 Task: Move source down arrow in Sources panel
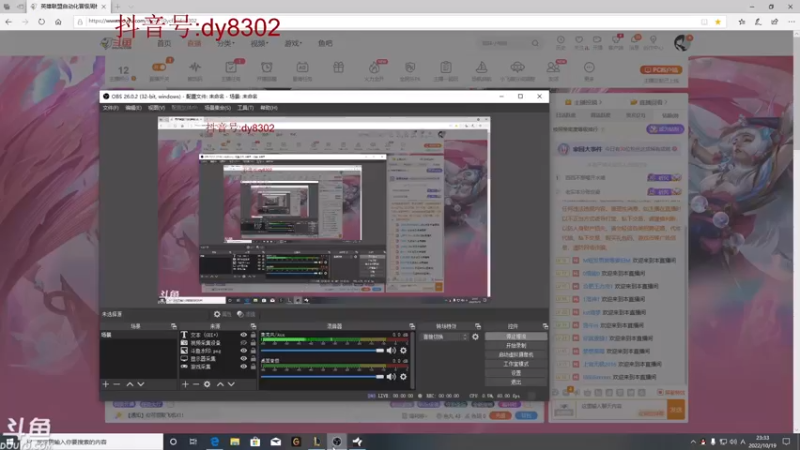tap(231, 384)
